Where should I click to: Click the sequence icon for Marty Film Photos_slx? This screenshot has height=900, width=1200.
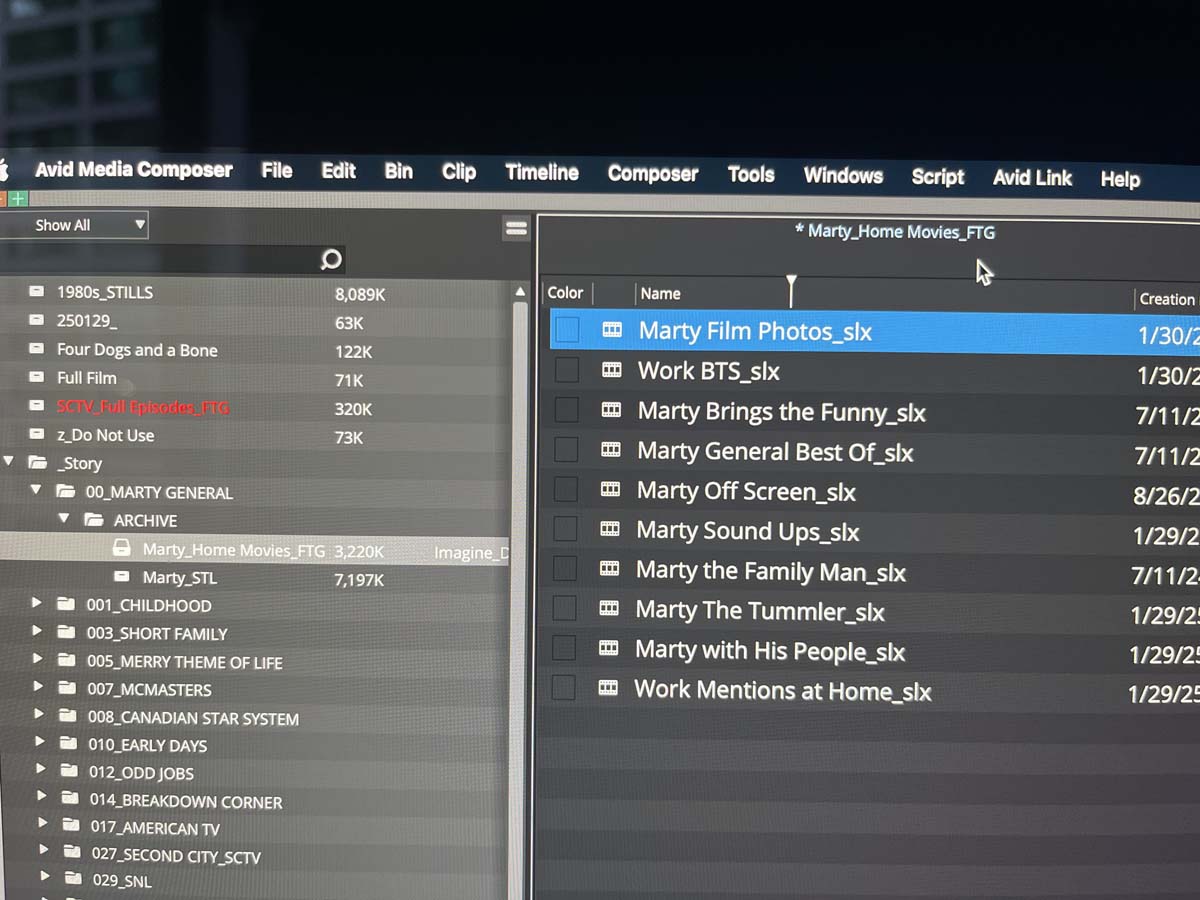coord(611,330)
